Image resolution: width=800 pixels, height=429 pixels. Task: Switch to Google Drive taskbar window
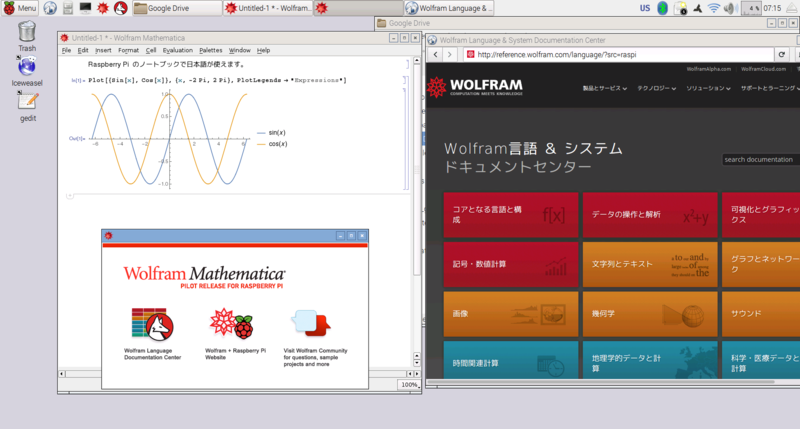coord(177,8)
